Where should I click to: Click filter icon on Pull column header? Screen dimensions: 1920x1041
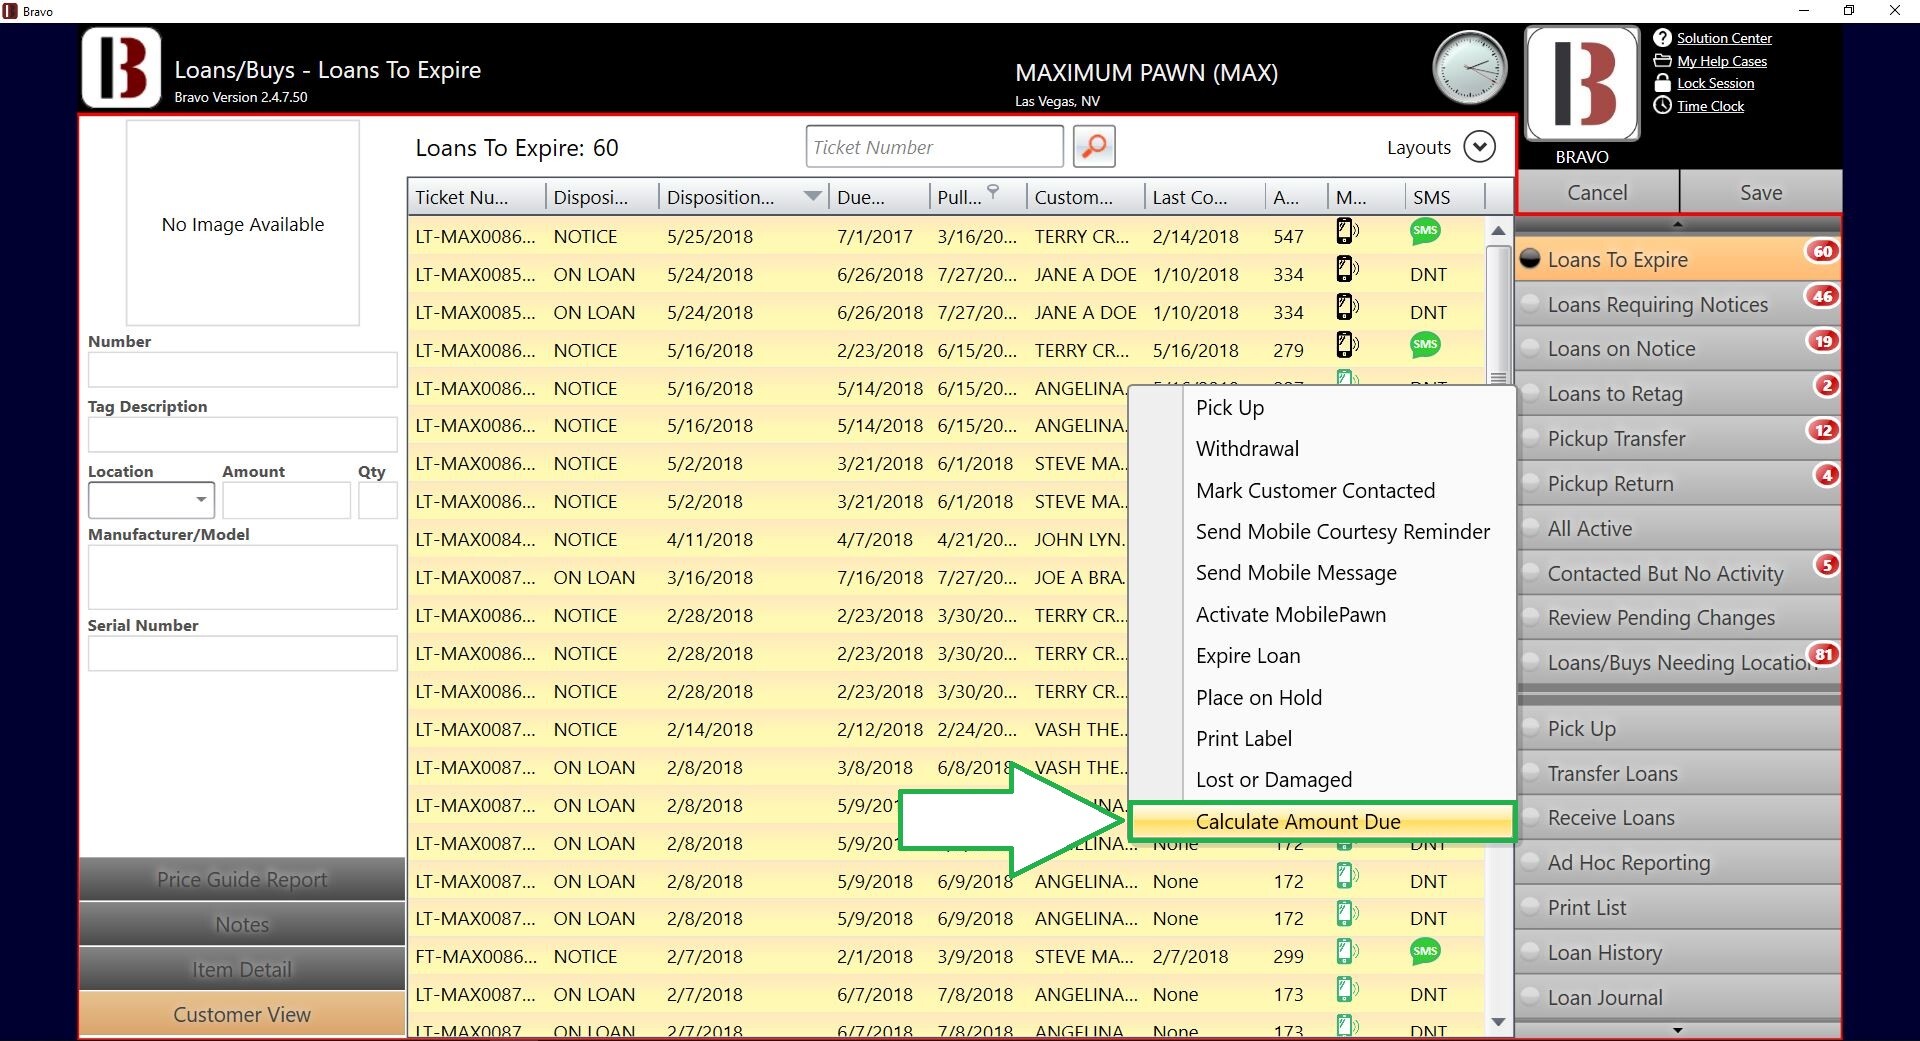(993, 190)
